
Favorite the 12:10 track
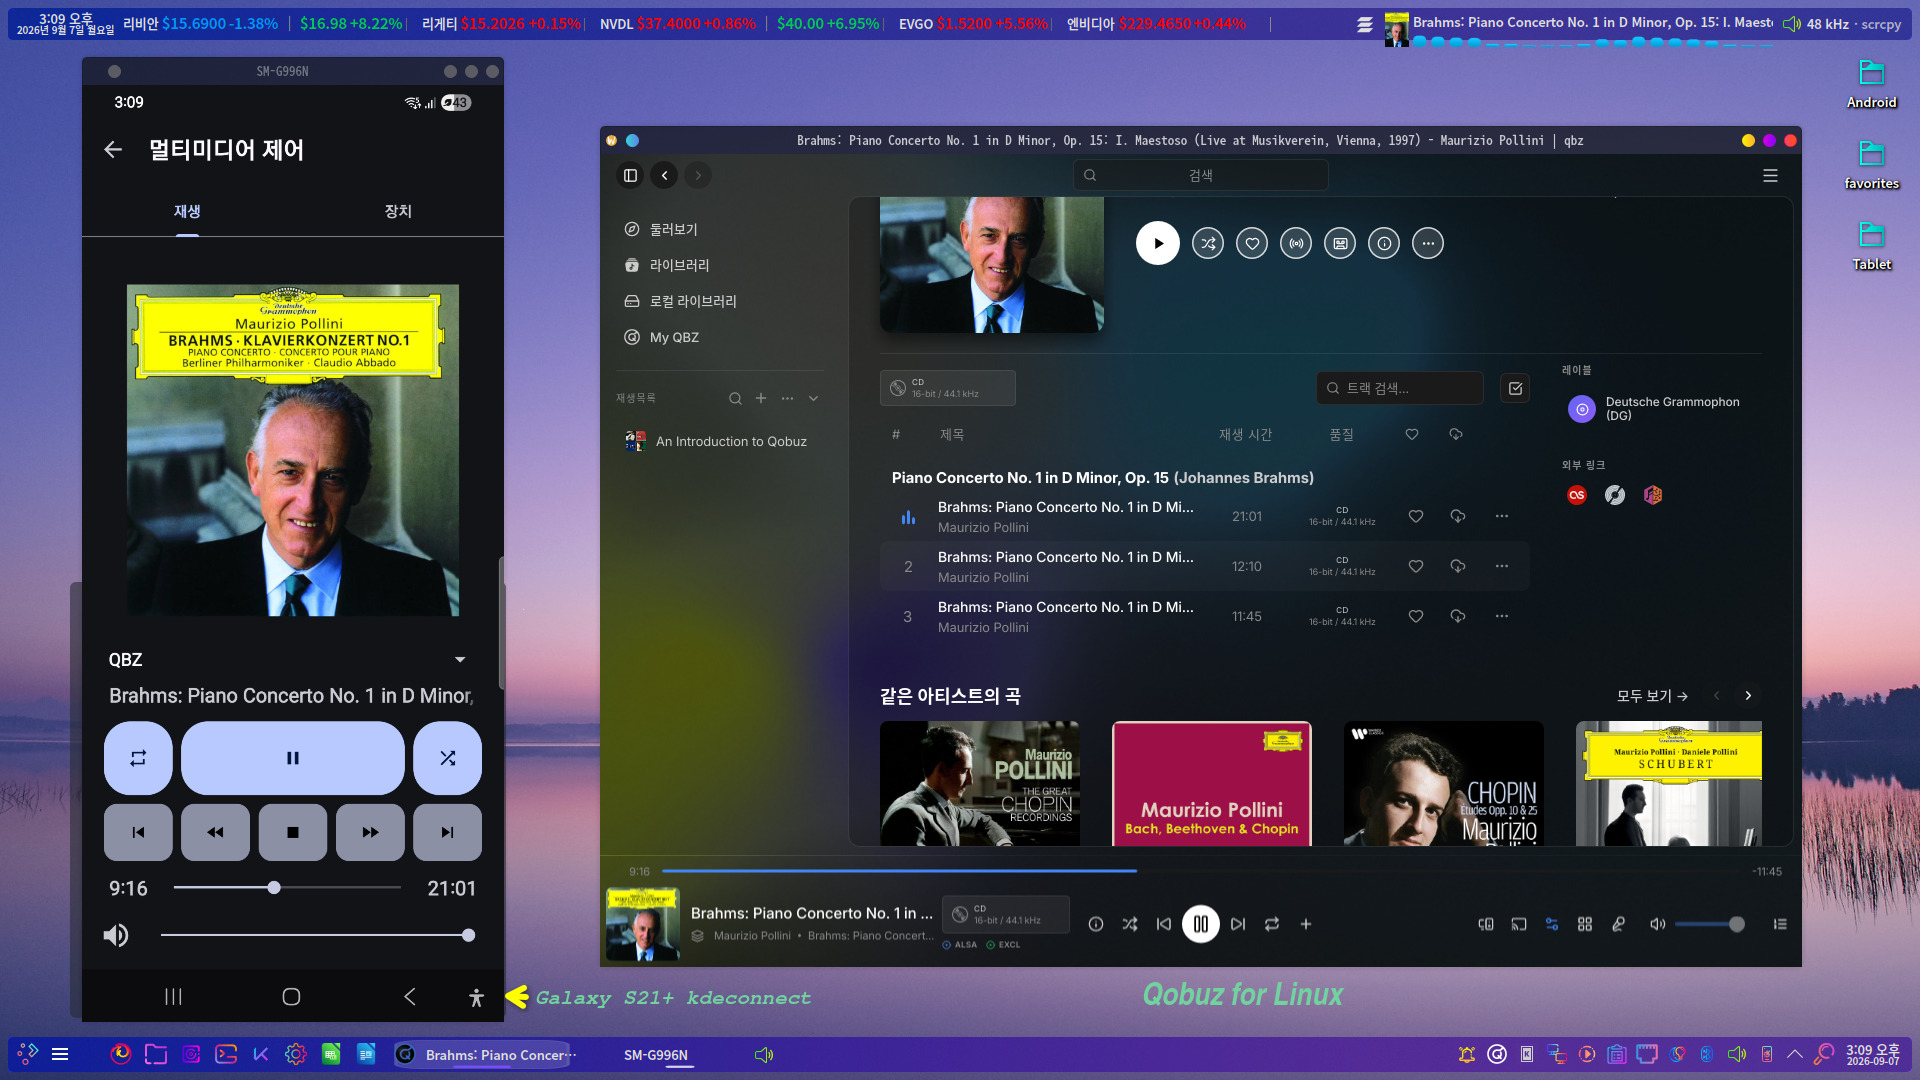point(1416,566)
